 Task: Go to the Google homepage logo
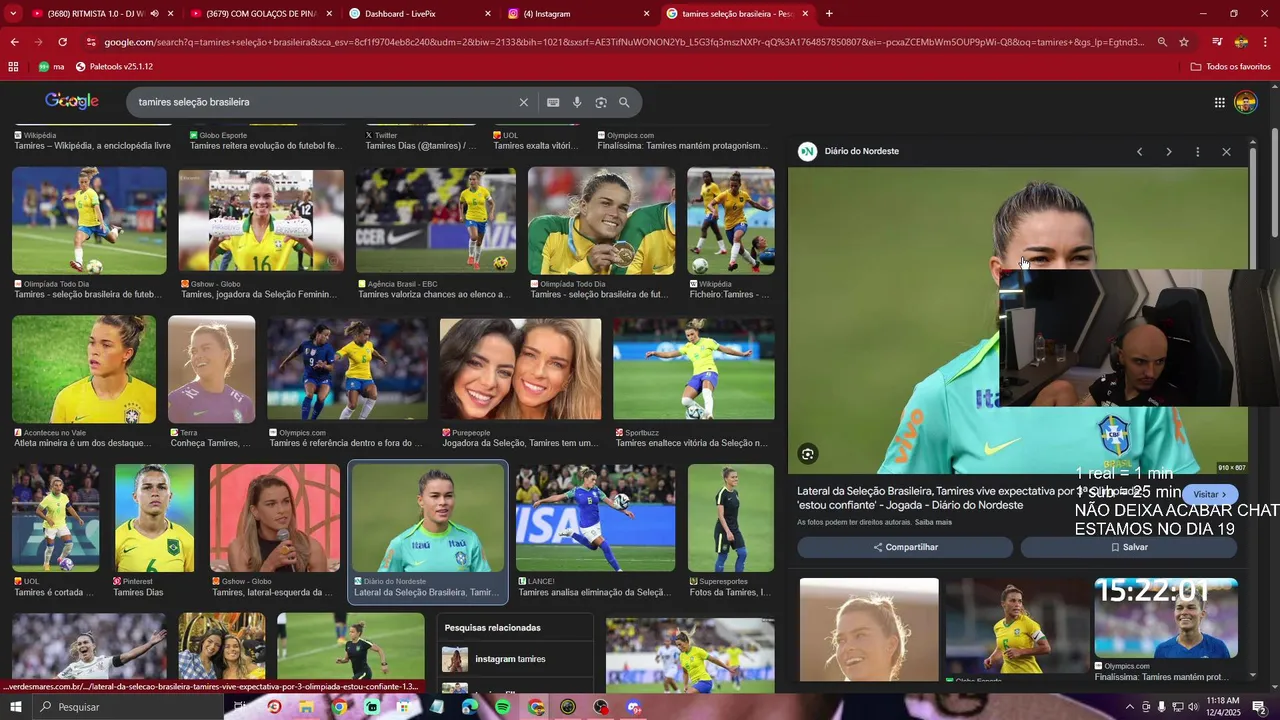tap(72, 101)
